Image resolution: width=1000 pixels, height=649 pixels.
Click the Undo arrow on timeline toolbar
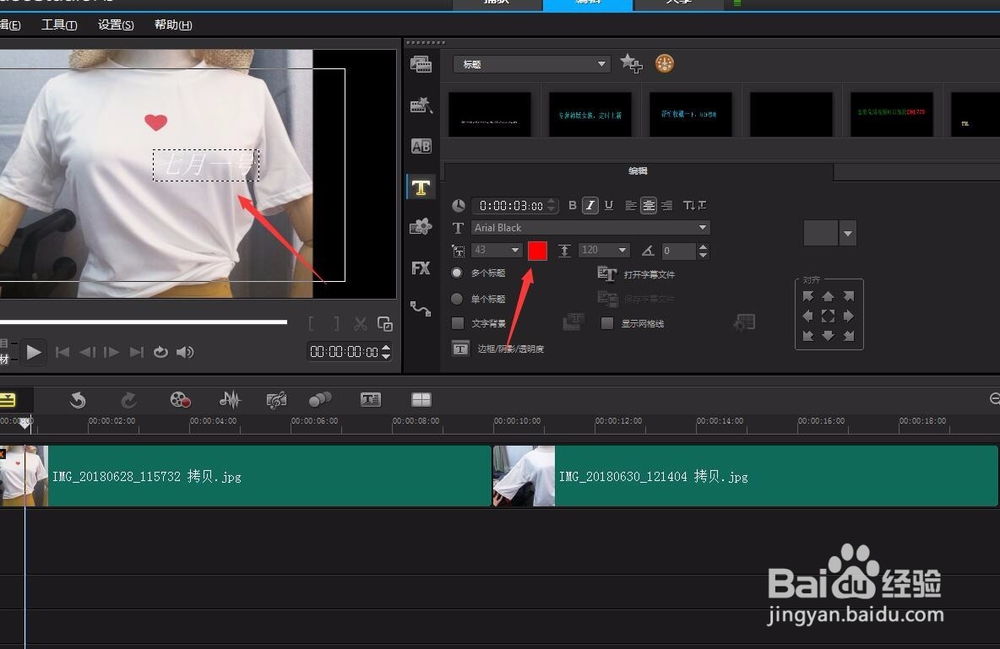pos(77,400)
